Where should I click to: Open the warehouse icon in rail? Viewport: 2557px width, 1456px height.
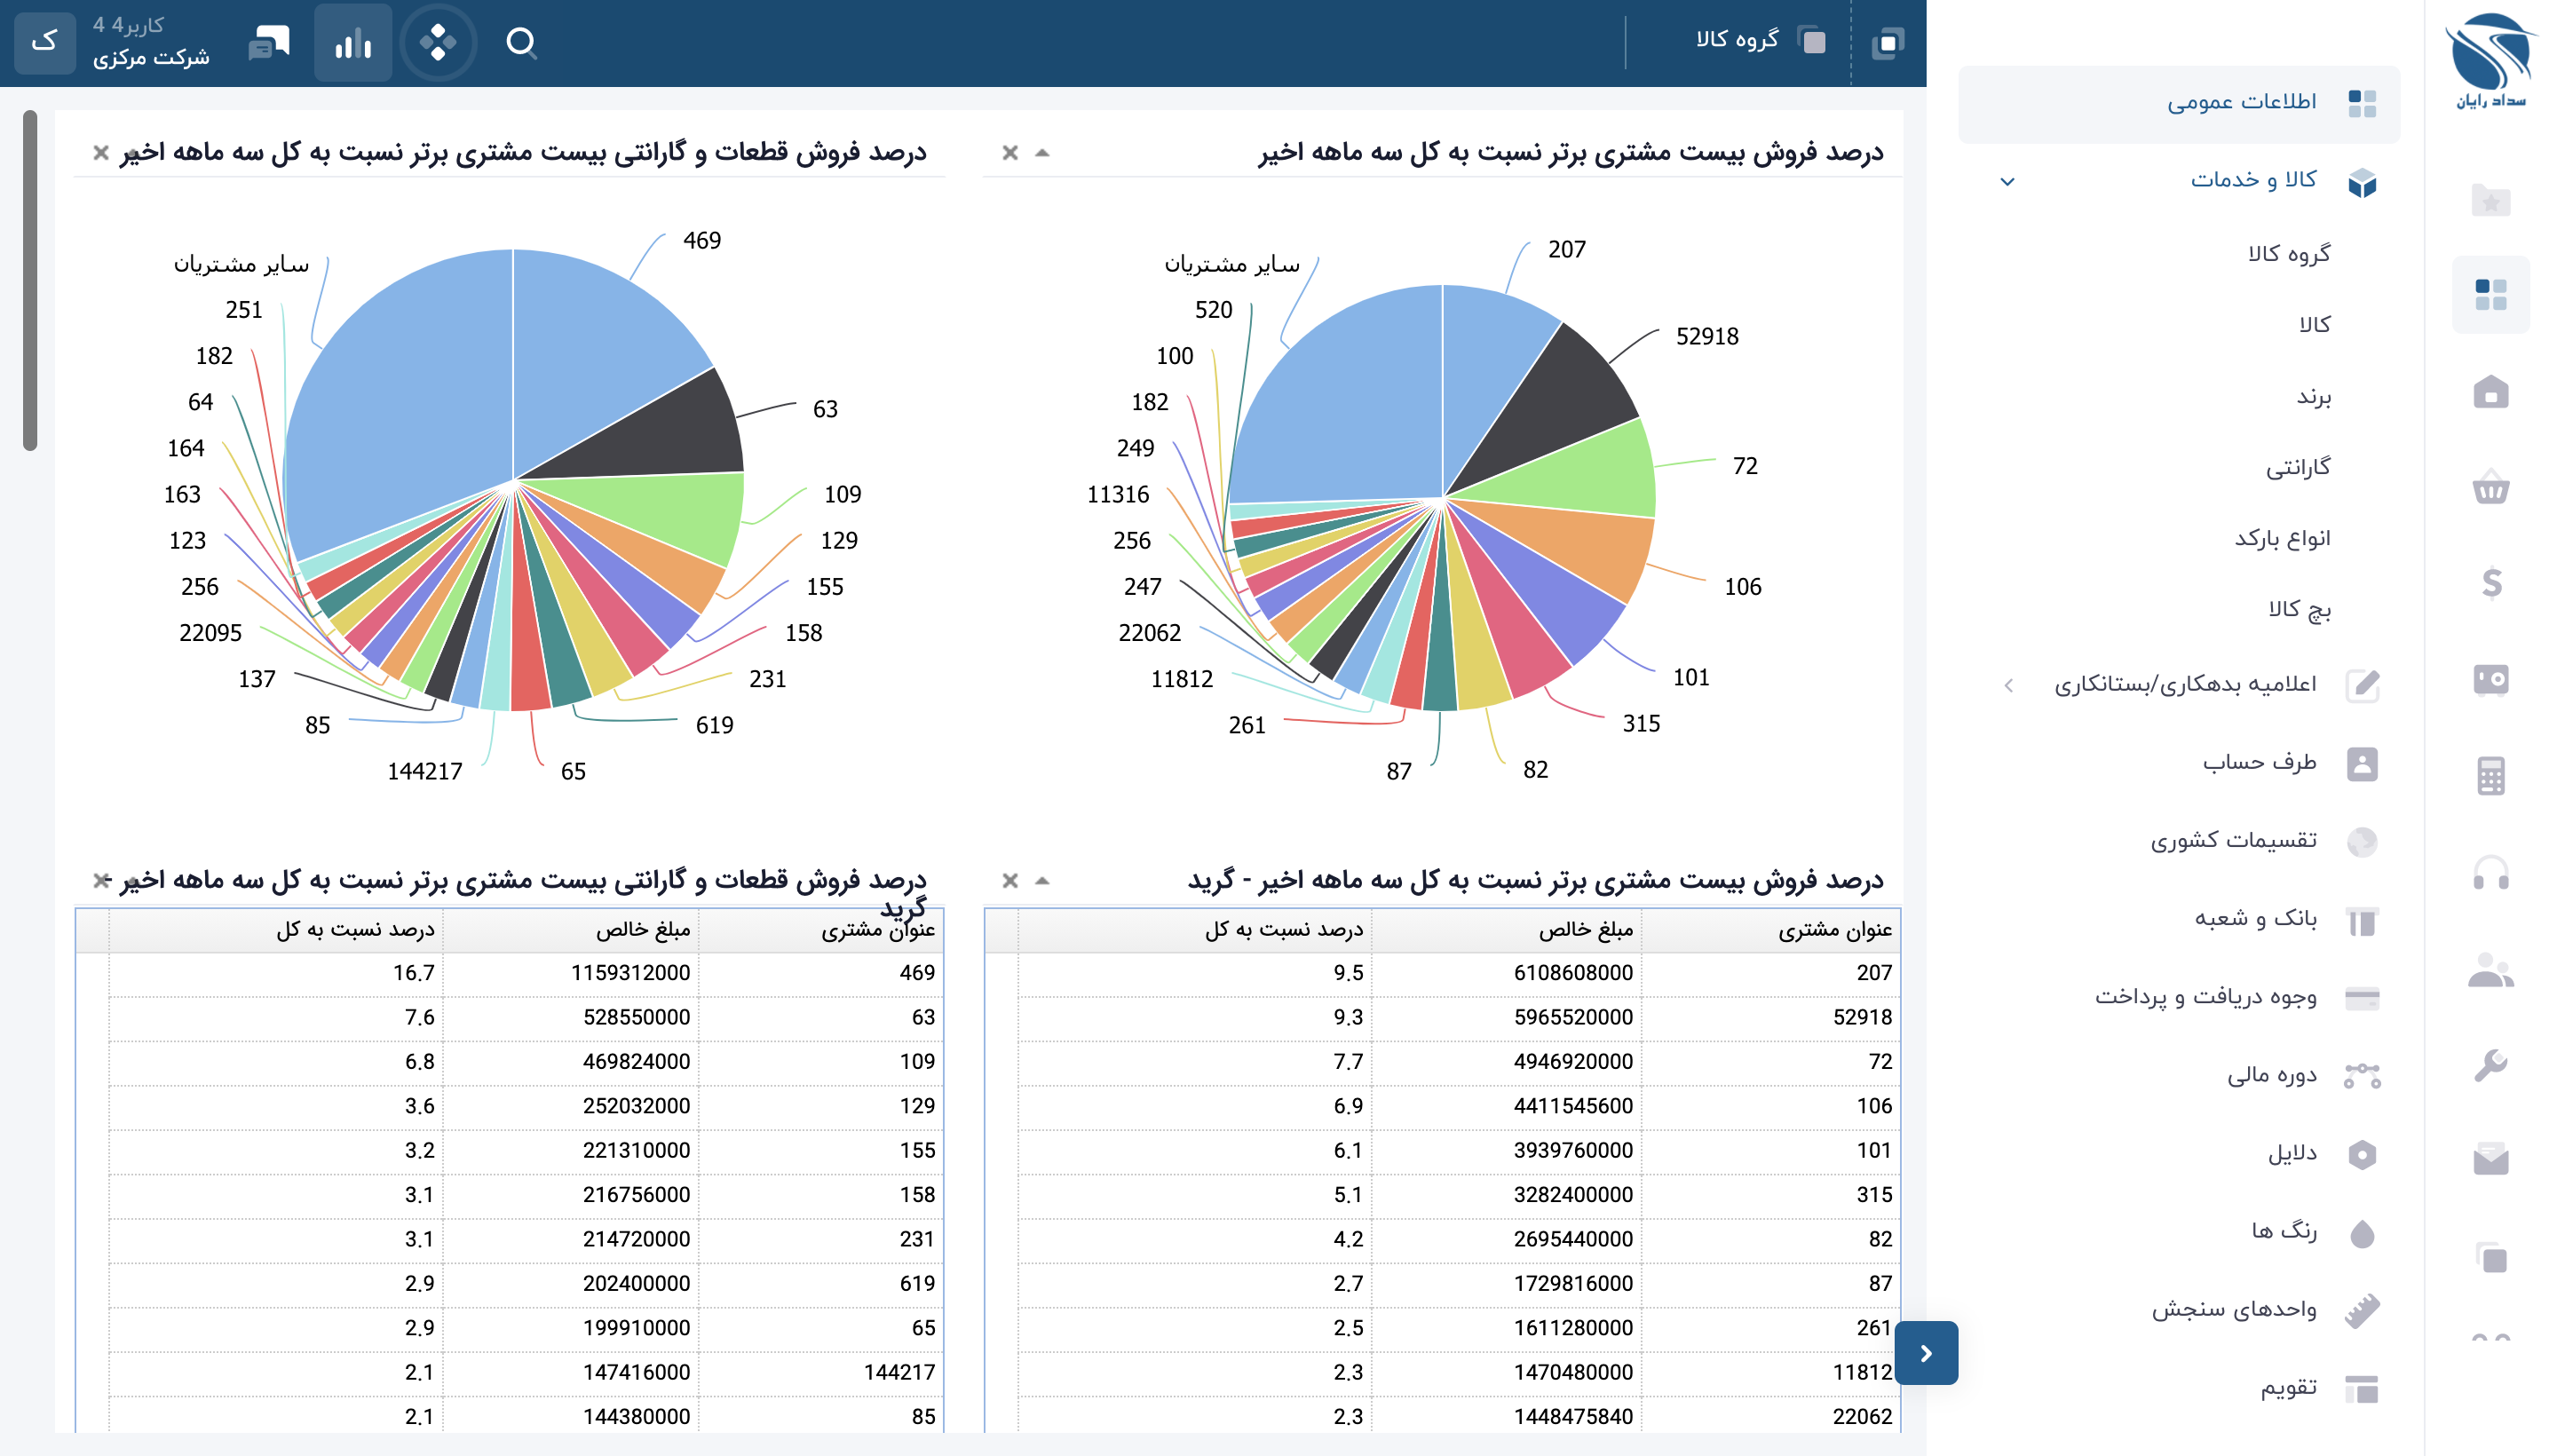click(x=2490, y=391)
